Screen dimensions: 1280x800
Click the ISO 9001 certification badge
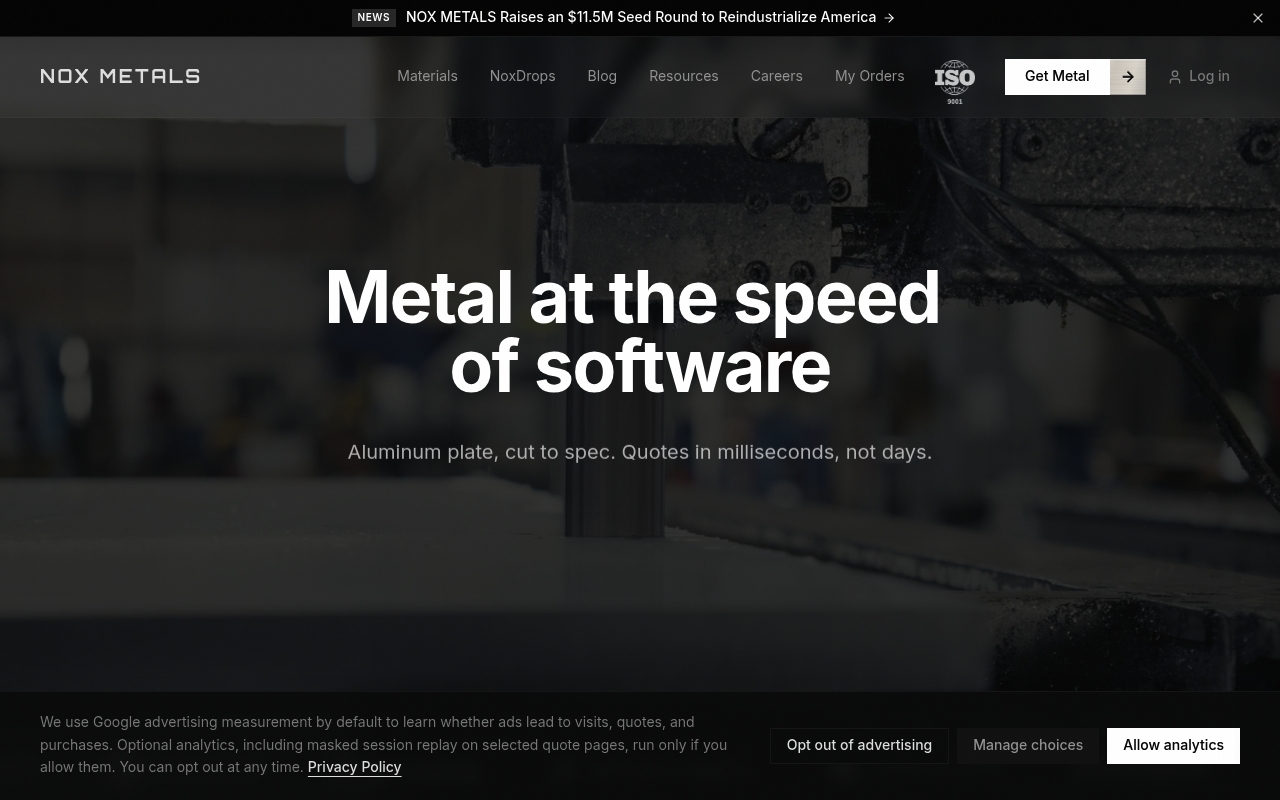tap(955, 81)
